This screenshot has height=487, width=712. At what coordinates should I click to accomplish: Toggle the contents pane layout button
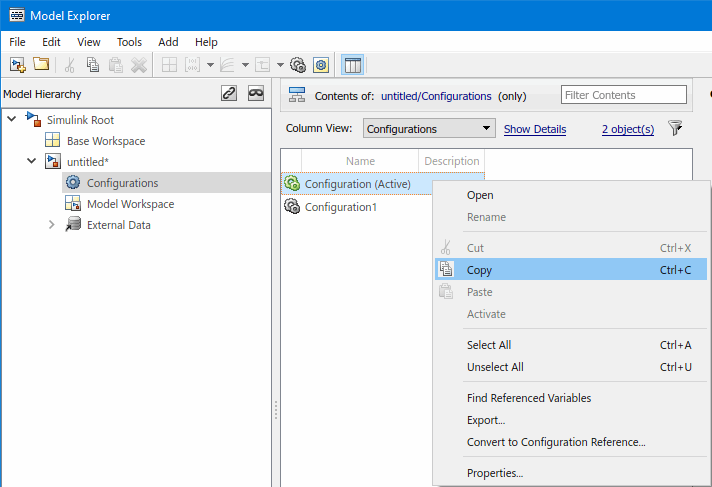tap(352, 64)
